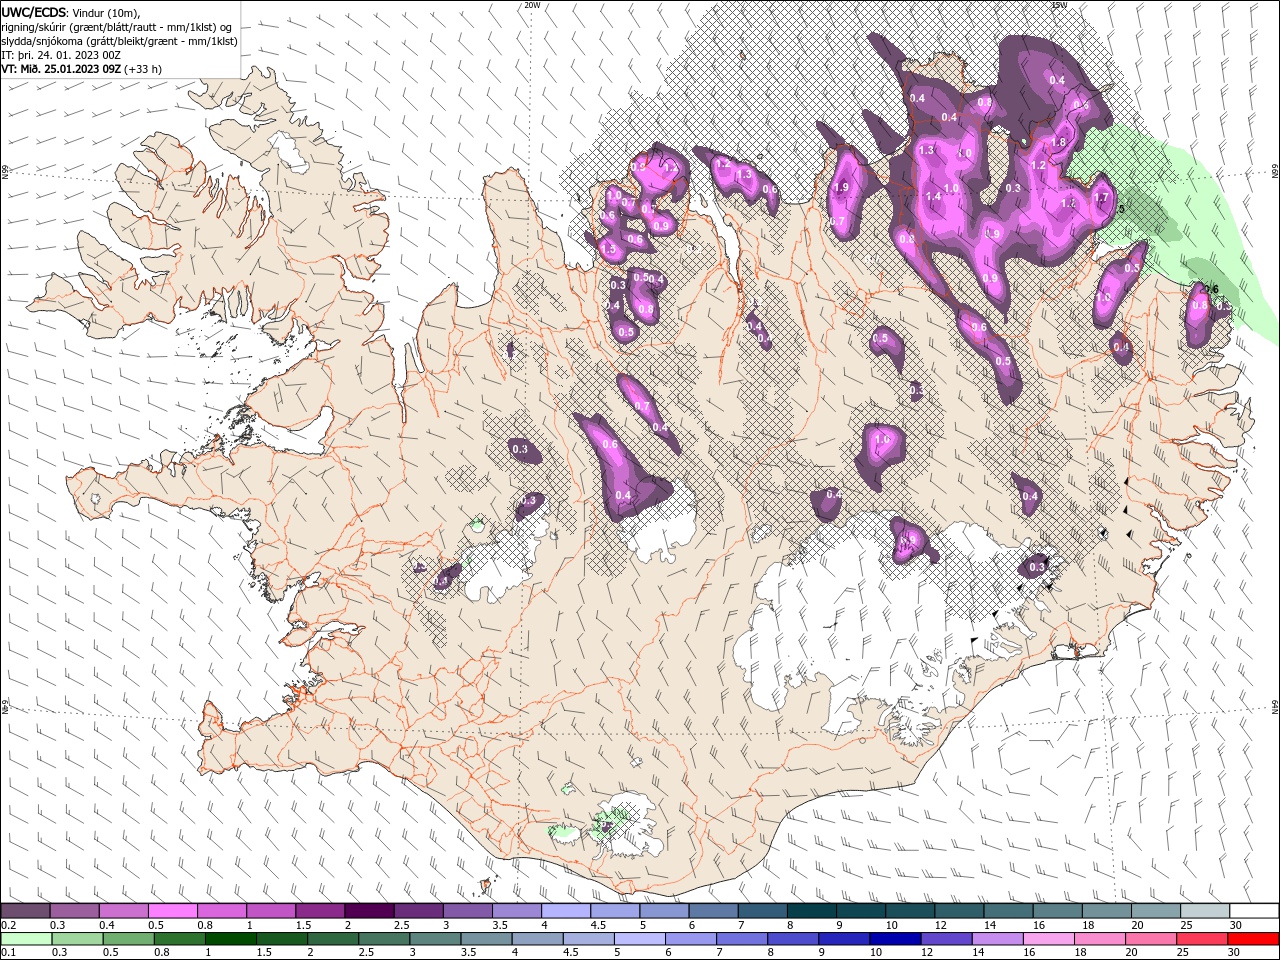
Task: Click the deepest purple 2 swatch, upper scale
Action: [x=369, y=911]
